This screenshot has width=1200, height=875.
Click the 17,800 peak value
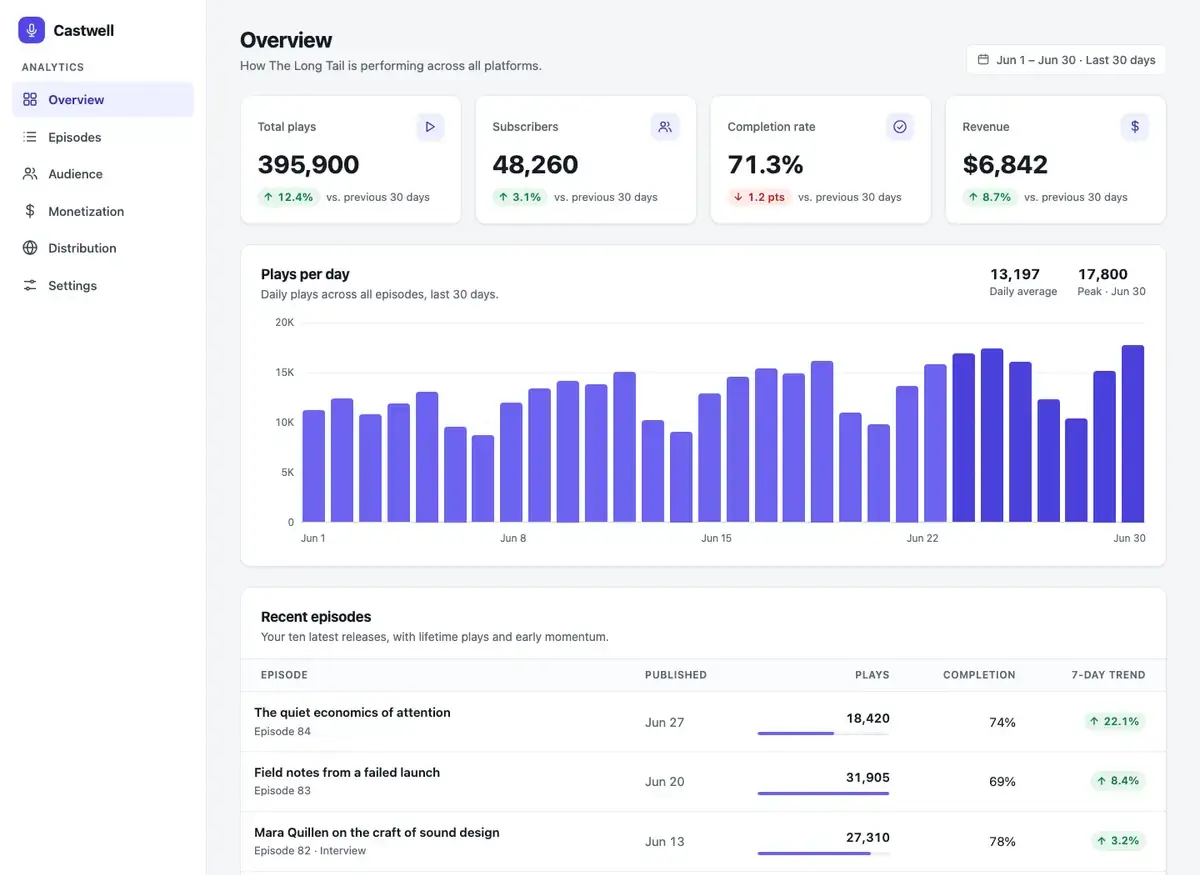[x=1103, y=274]
